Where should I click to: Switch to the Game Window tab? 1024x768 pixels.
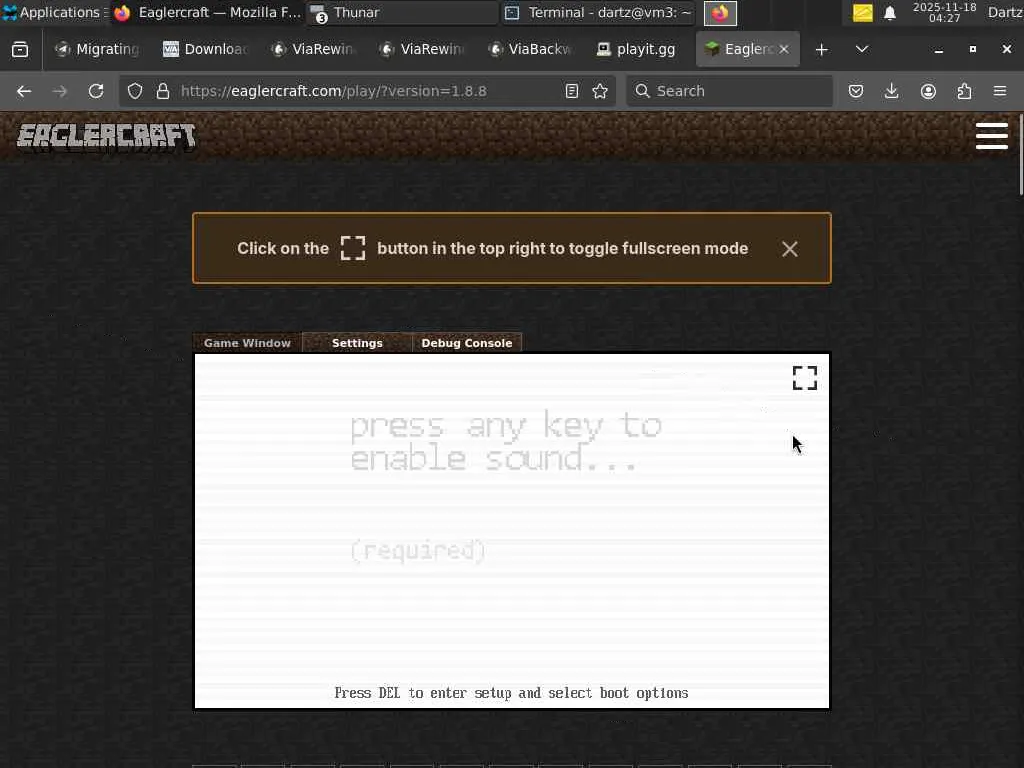[247, 343]
